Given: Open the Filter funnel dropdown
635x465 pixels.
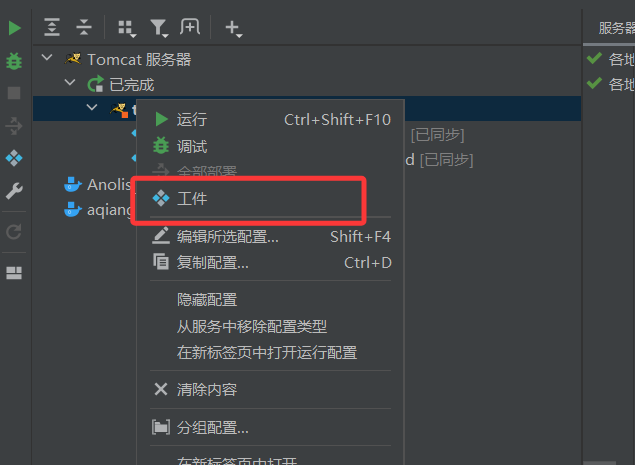Looking at the screenshot, I should click(x=159, y=29).
